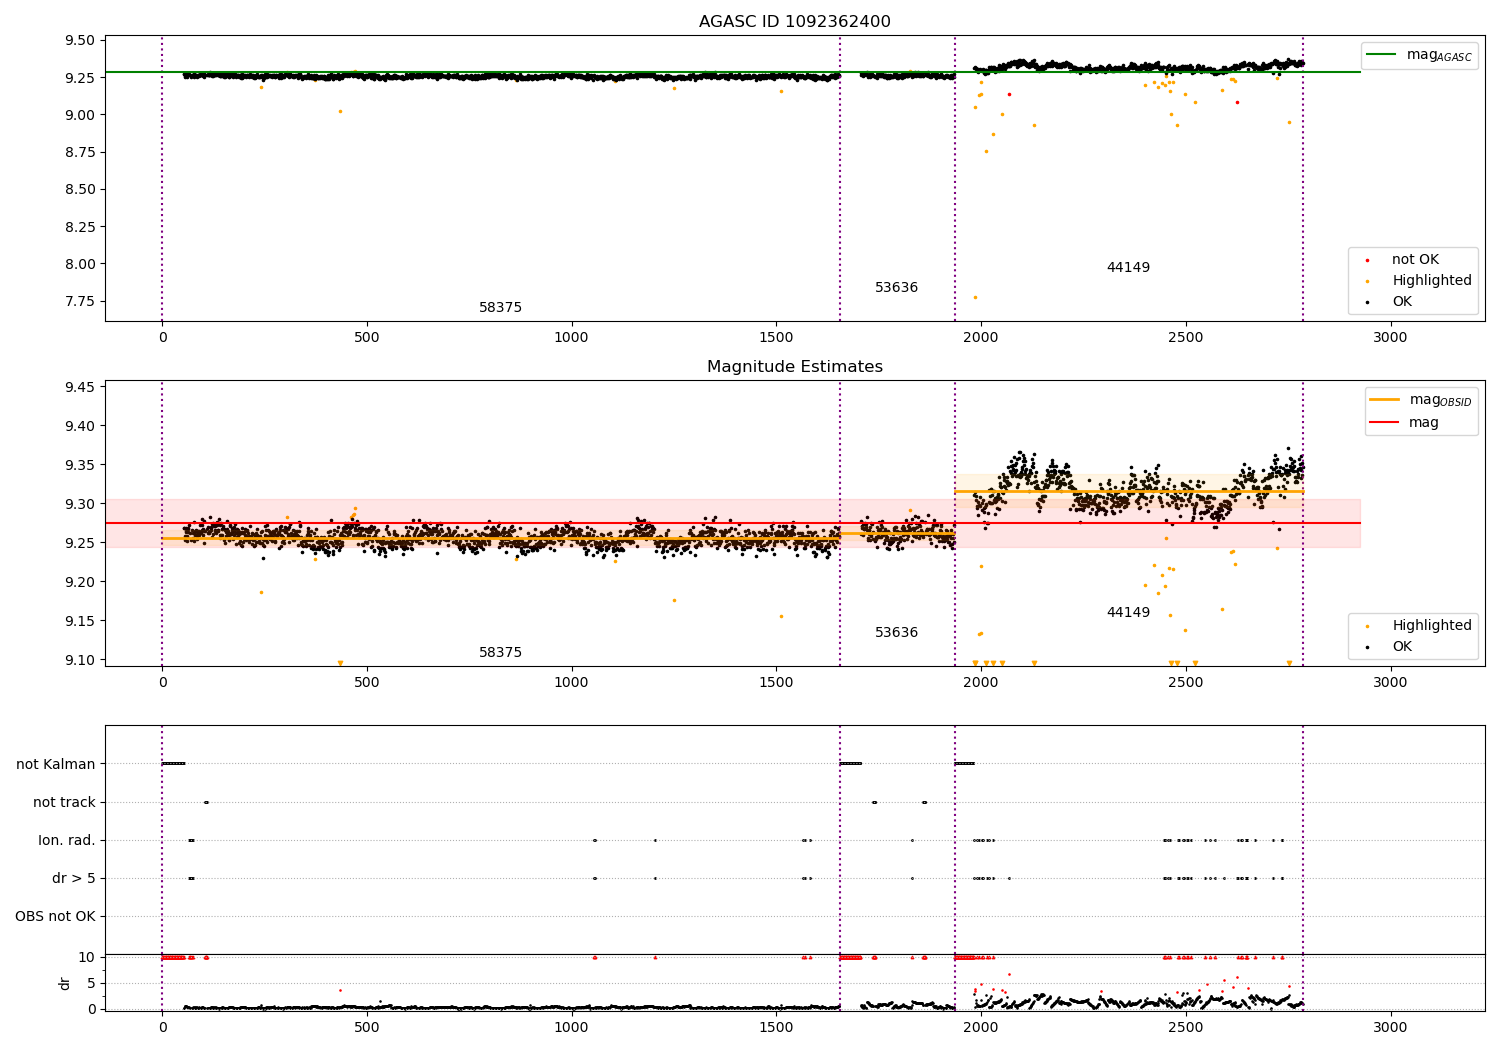Click the 'dr > 5' row label
The width and height of the screenshot is (1500, 1050).
(74, 878)
